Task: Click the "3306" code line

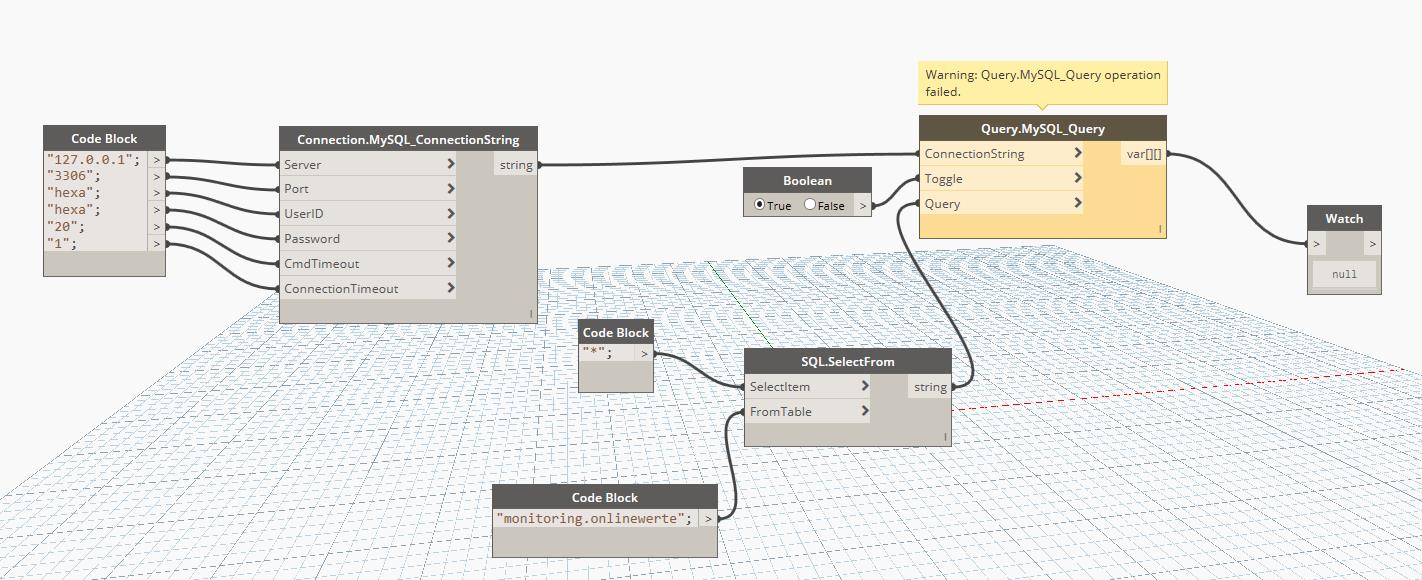Action: coord(74,177)
